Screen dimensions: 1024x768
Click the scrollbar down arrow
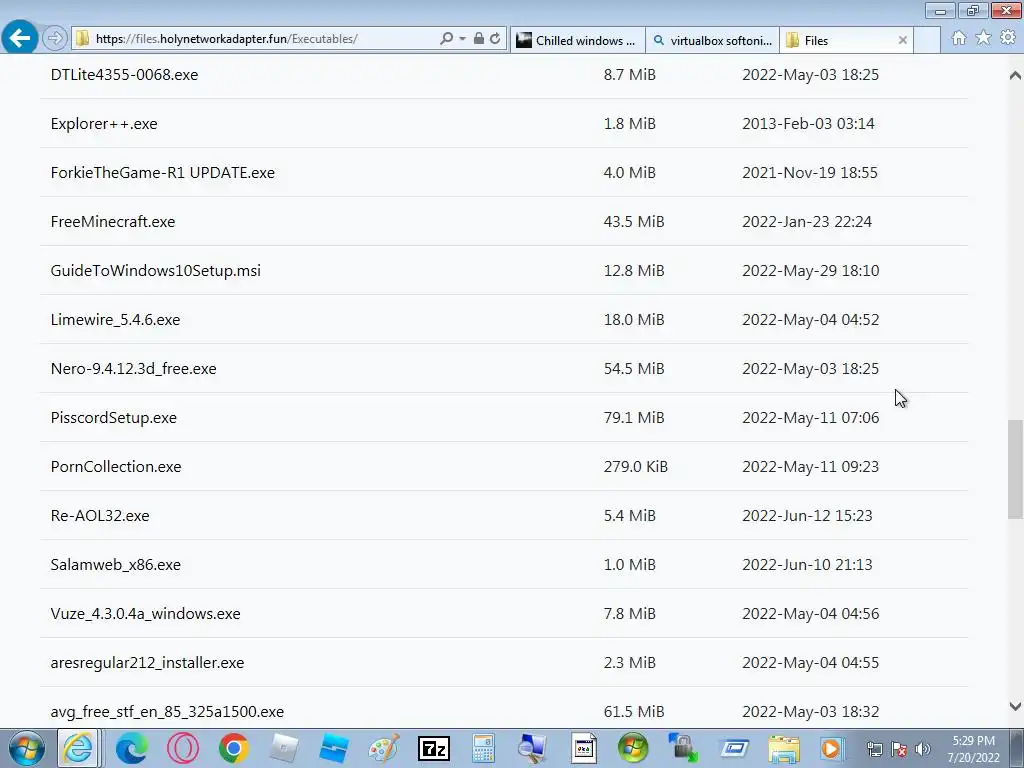pos(1015,706)
